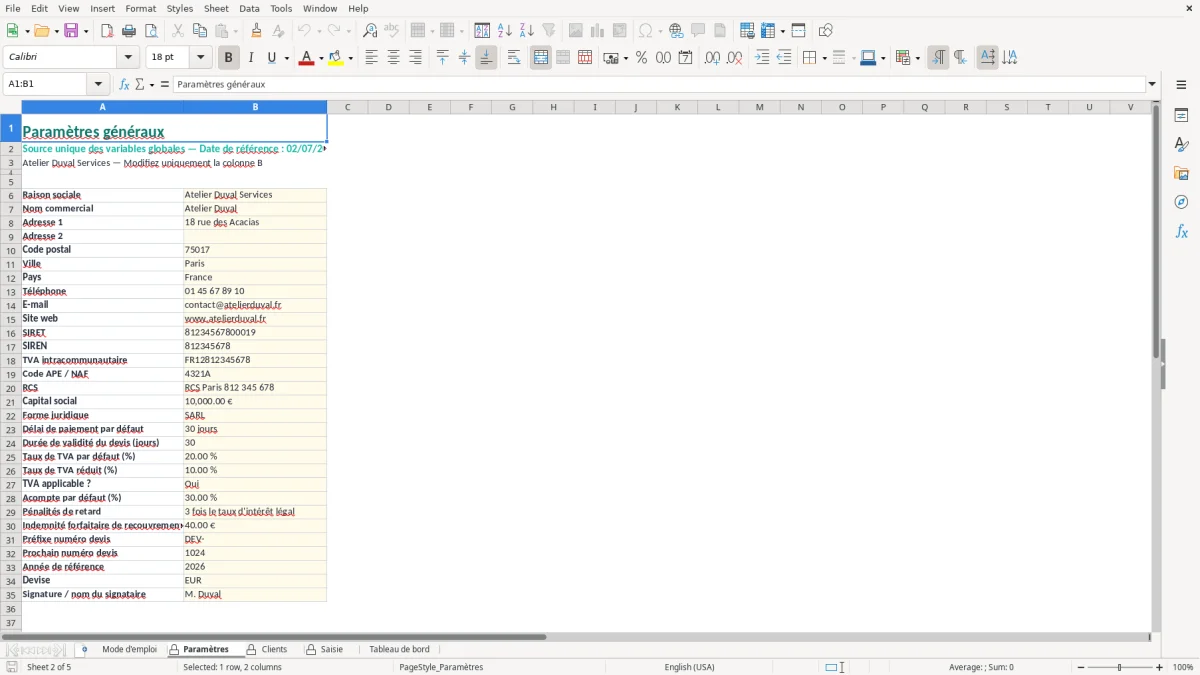Image resolution: width=1200 pixels, height=675 pixels.
Task: Open the Data menu
Action: click(x=249, y=8)
